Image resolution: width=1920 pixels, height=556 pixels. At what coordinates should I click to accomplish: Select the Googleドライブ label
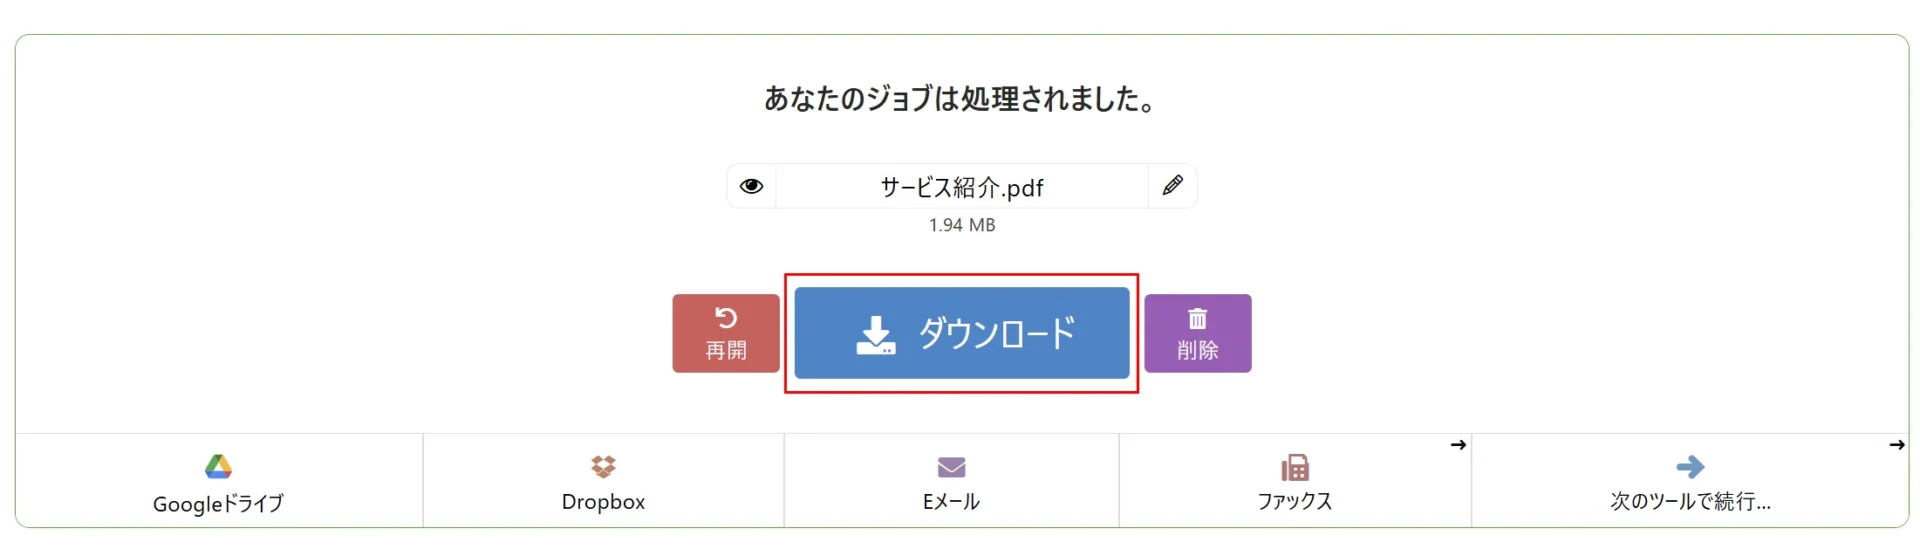tap(218, 503)
